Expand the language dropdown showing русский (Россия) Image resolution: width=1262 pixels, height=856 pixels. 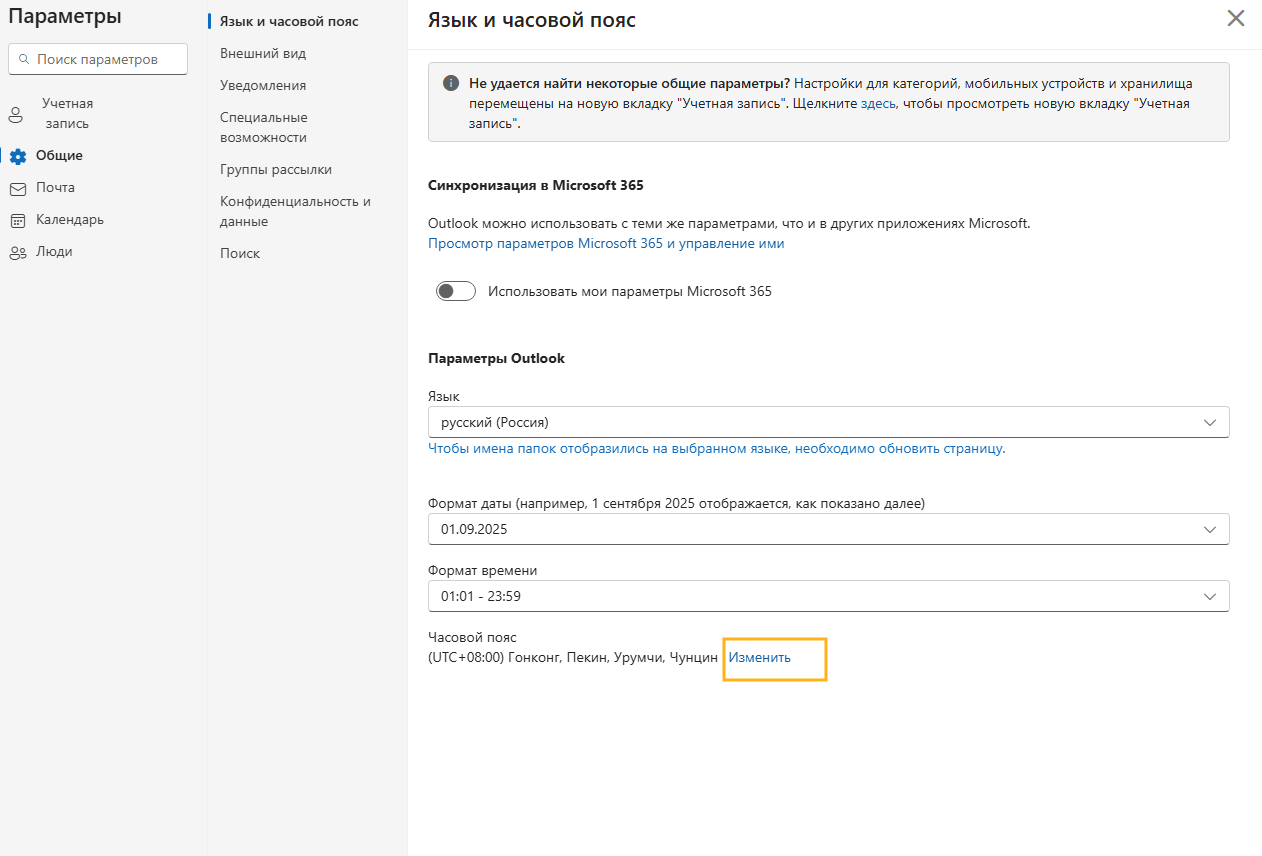click(828, 422)
